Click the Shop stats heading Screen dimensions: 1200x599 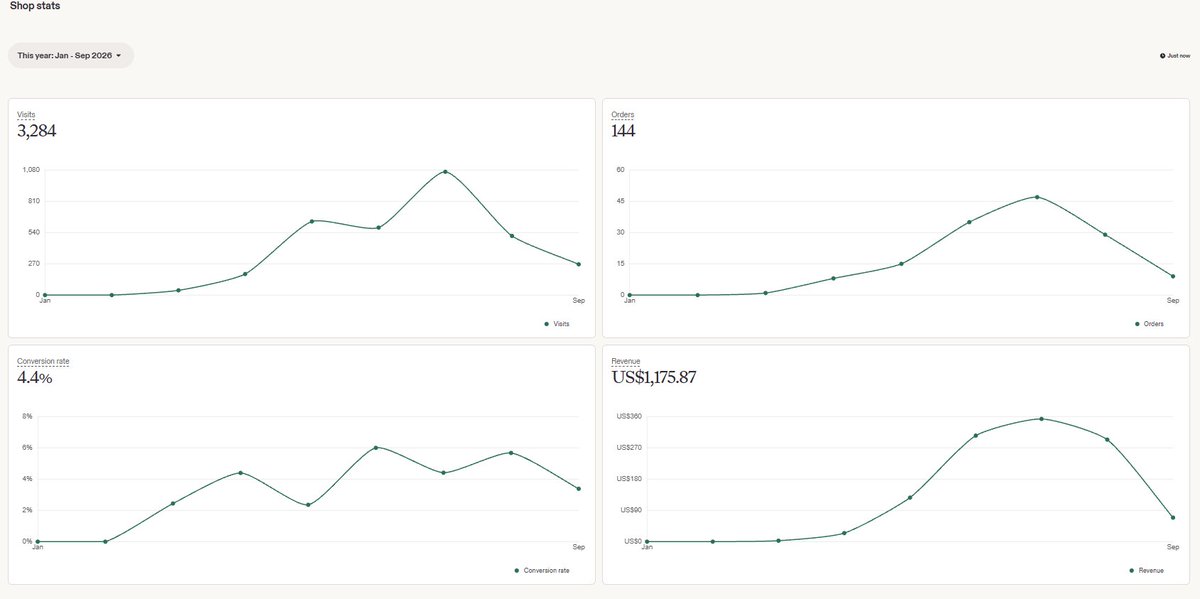35,6
